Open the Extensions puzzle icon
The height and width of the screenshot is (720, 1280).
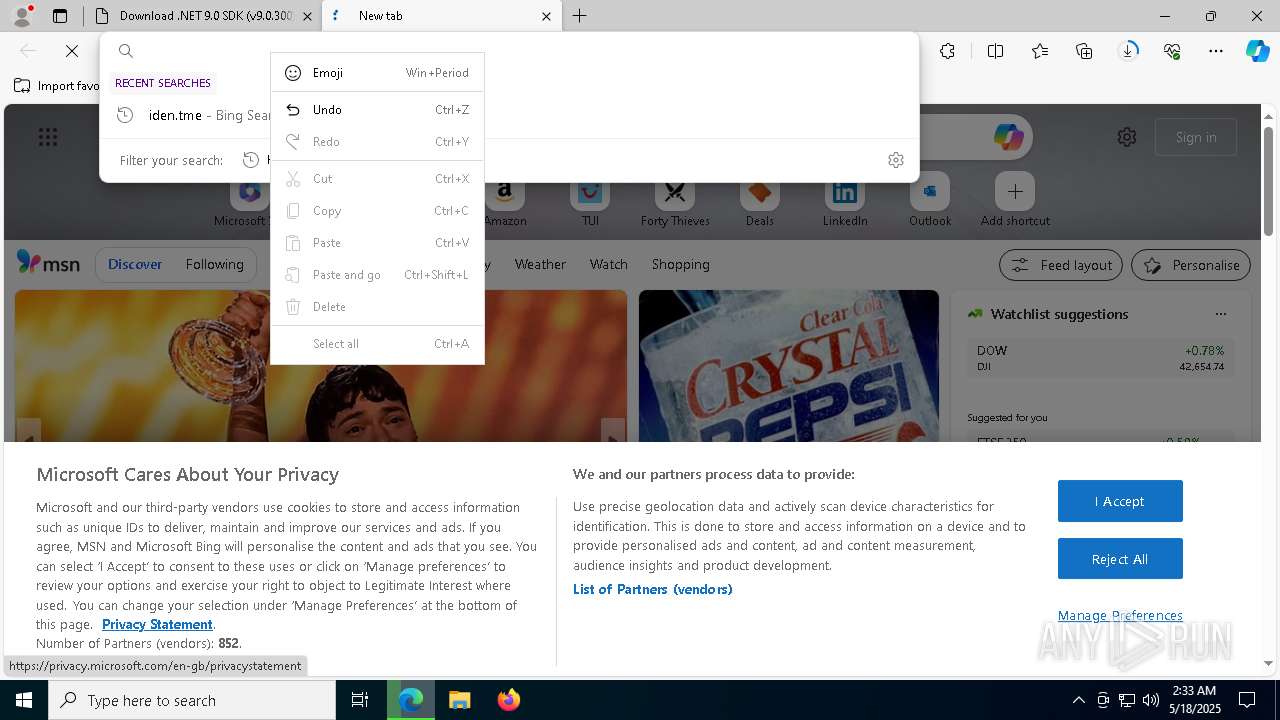[948, 51]
